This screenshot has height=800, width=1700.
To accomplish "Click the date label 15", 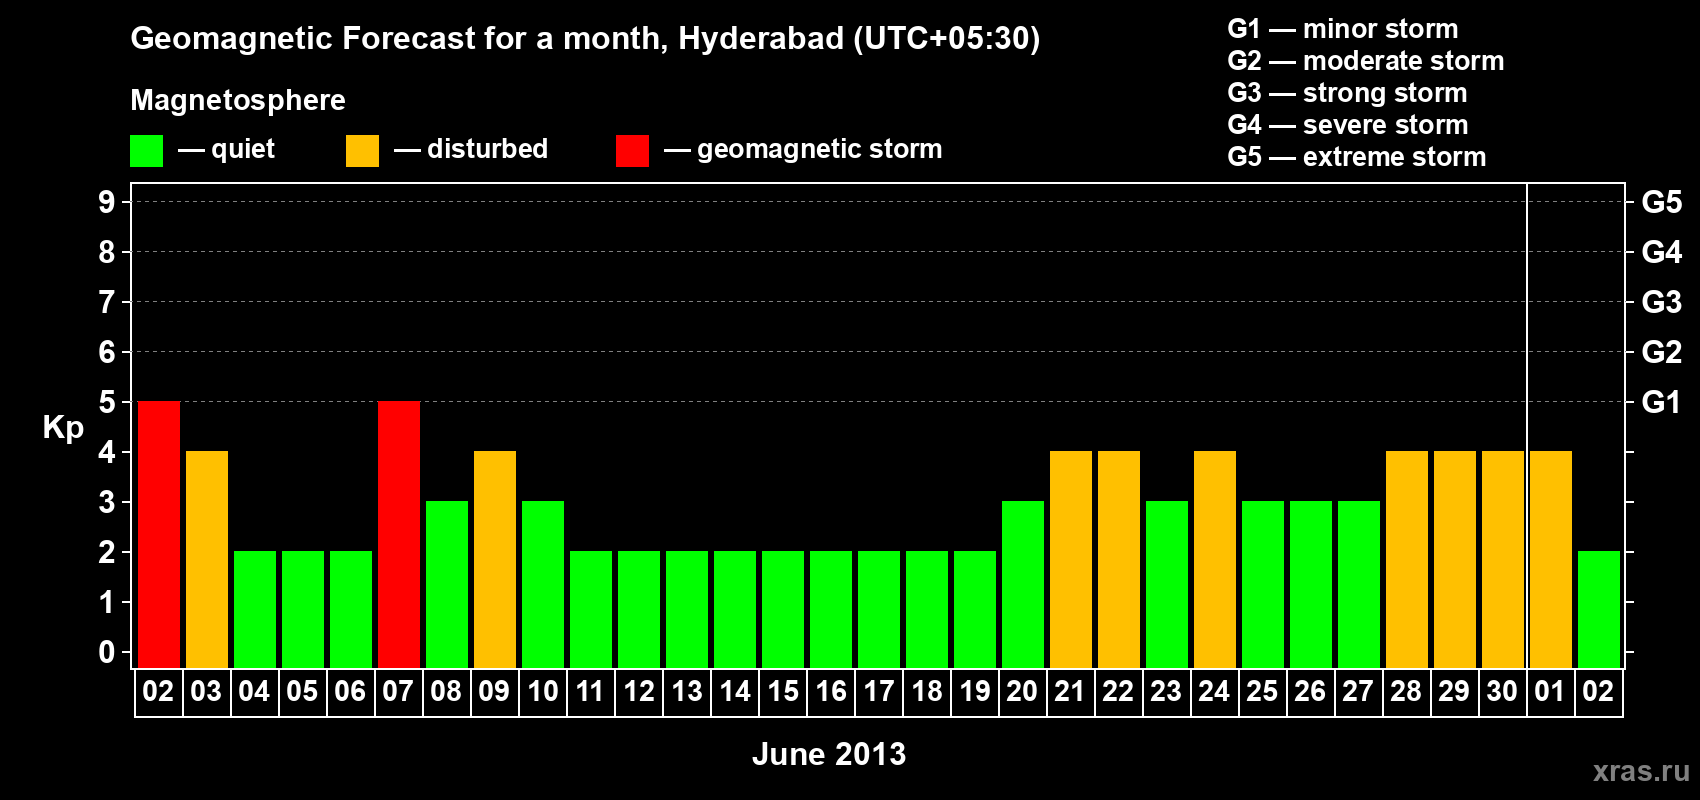I will [783, 692].
